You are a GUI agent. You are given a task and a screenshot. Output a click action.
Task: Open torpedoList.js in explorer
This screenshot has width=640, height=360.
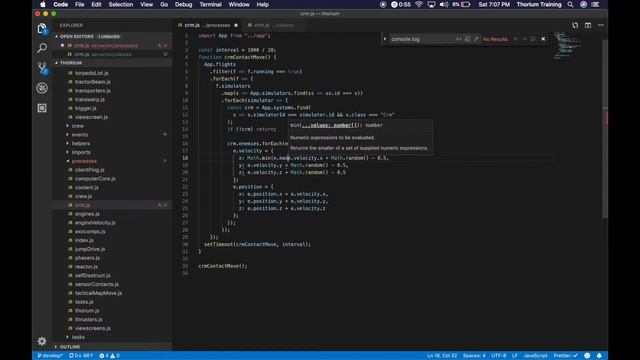point(91,73)
